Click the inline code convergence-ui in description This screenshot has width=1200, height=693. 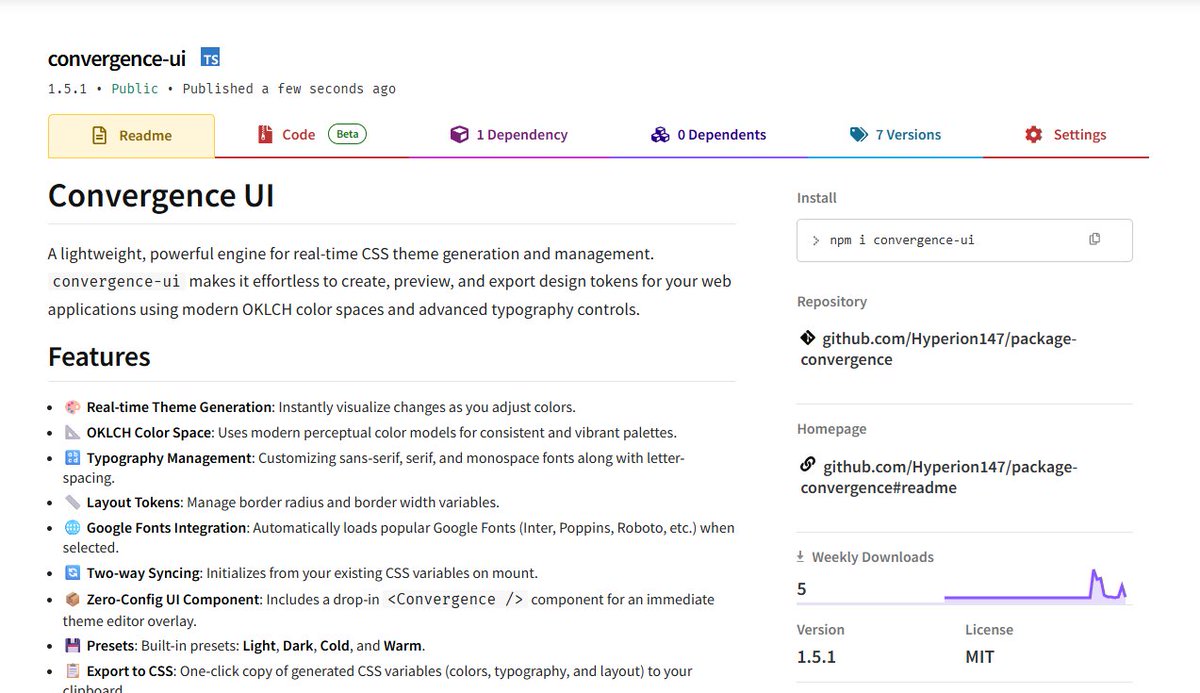116,281
